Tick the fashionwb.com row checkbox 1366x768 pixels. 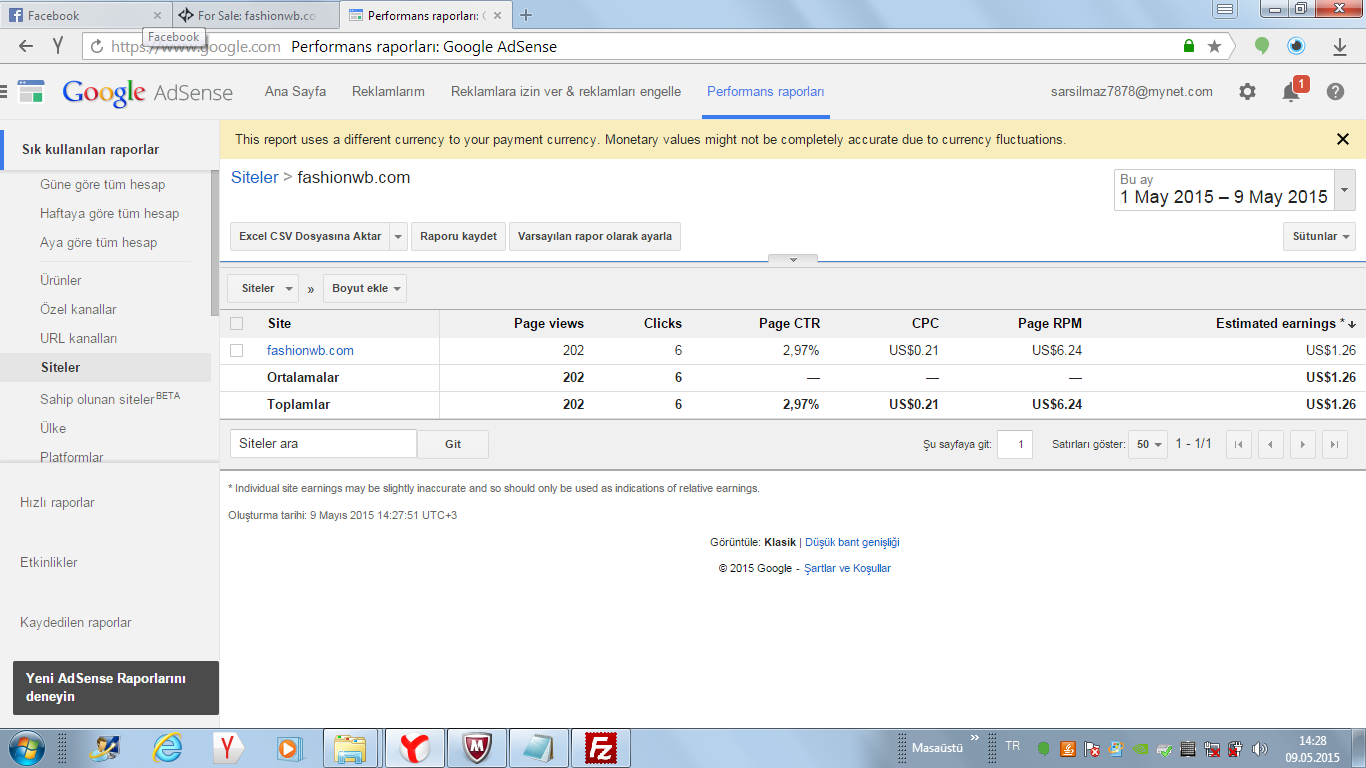(237, 350)
